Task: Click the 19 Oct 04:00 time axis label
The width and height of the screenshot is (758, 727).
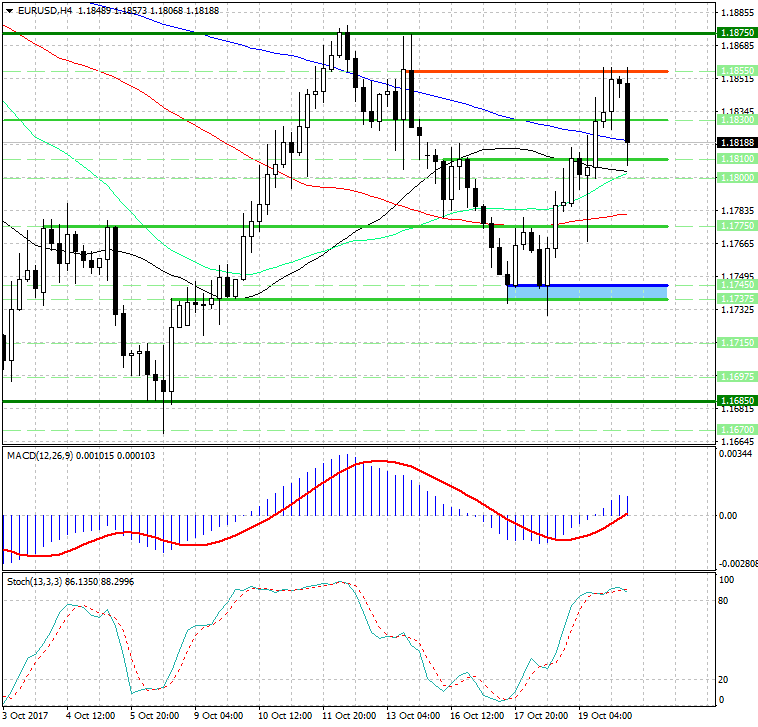Action: pos(606,716)
